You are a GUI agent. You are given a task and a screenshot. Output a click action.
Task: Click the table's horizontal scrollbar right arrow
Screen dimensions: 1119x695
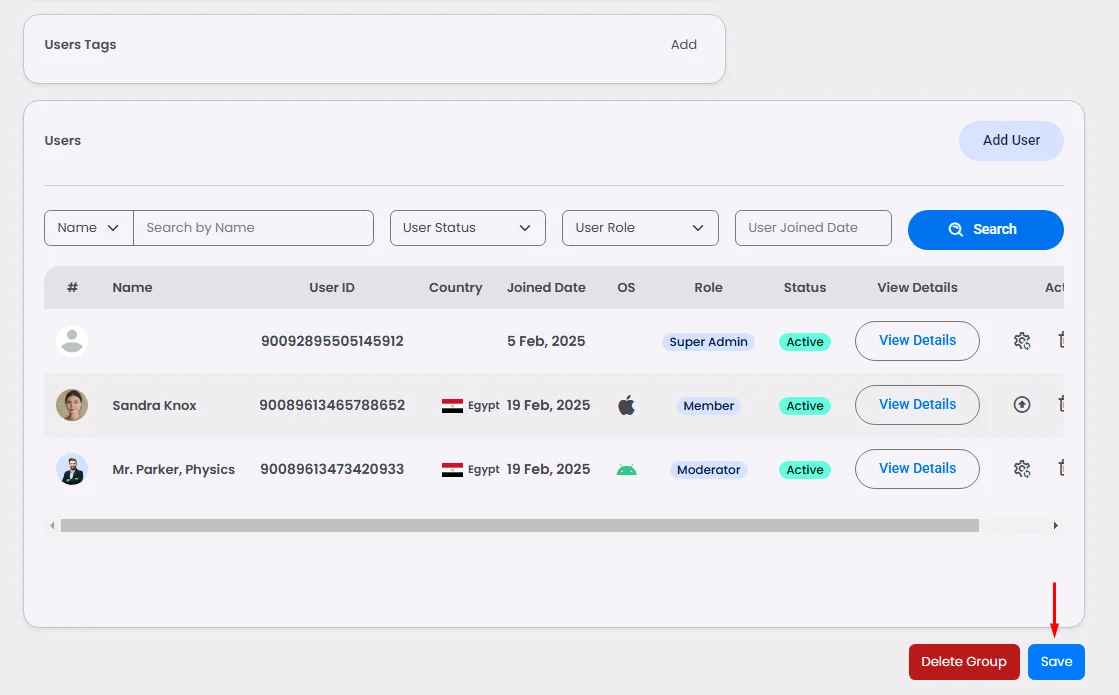tap(1055, 525)
